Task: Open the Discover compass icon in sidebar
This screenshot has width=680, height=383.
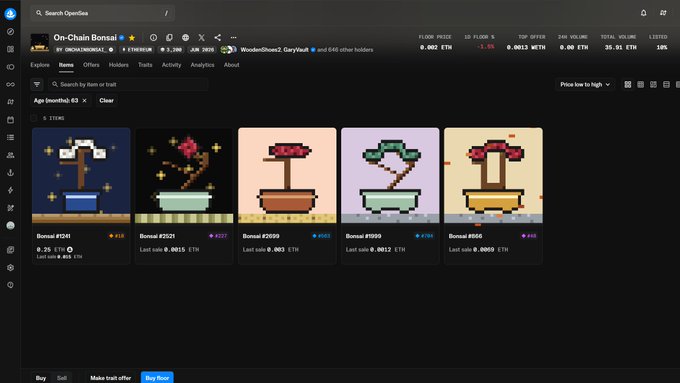Action: (x=10, y=32)
